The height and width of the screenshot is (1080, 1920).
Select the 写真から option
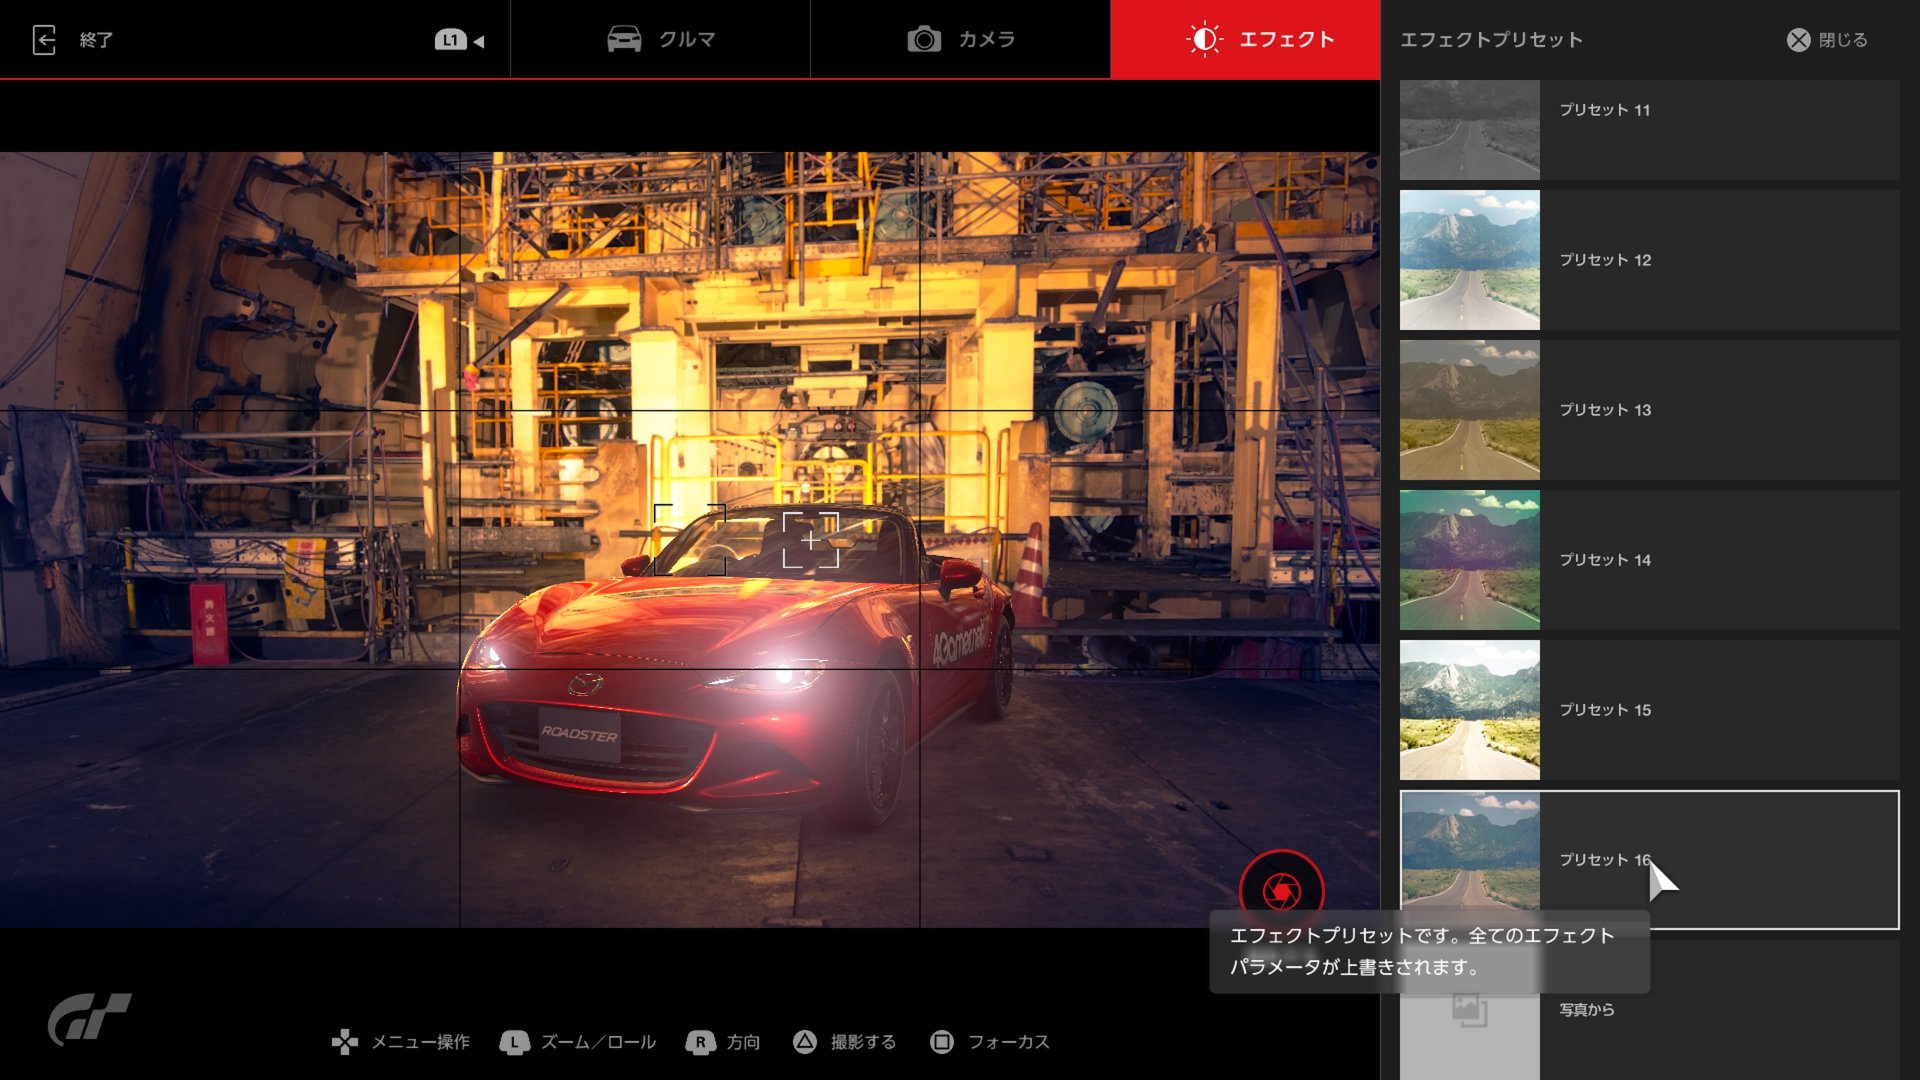pos(1587,1010)
